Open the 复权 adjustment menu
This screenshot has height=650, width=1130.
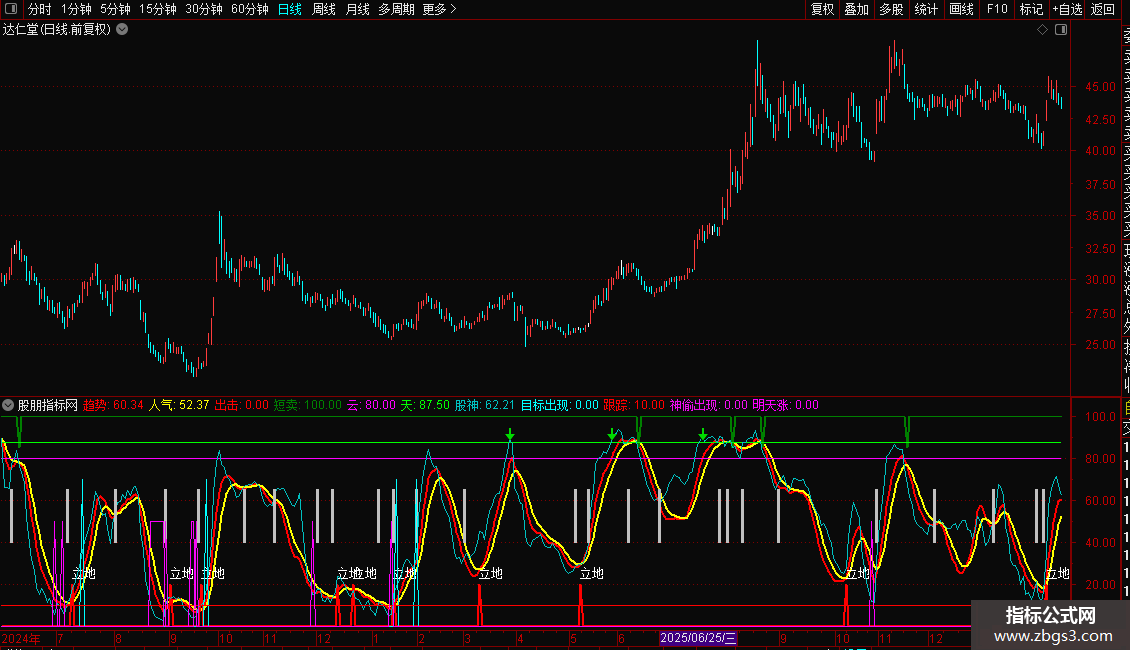(x=822, y=9)
